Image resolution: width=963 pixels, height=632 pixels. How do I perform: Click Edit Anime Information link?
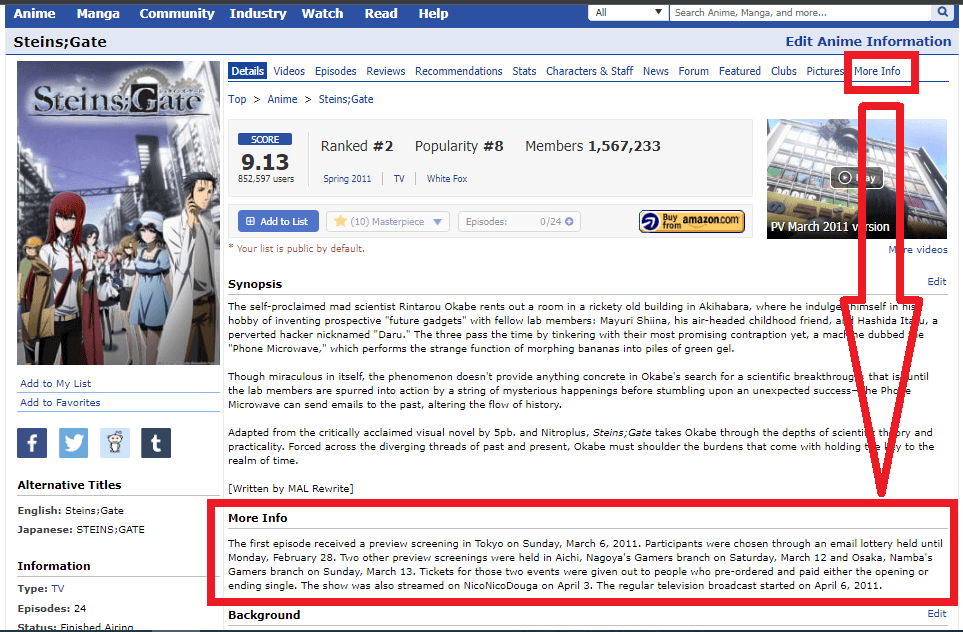point(867,41)
